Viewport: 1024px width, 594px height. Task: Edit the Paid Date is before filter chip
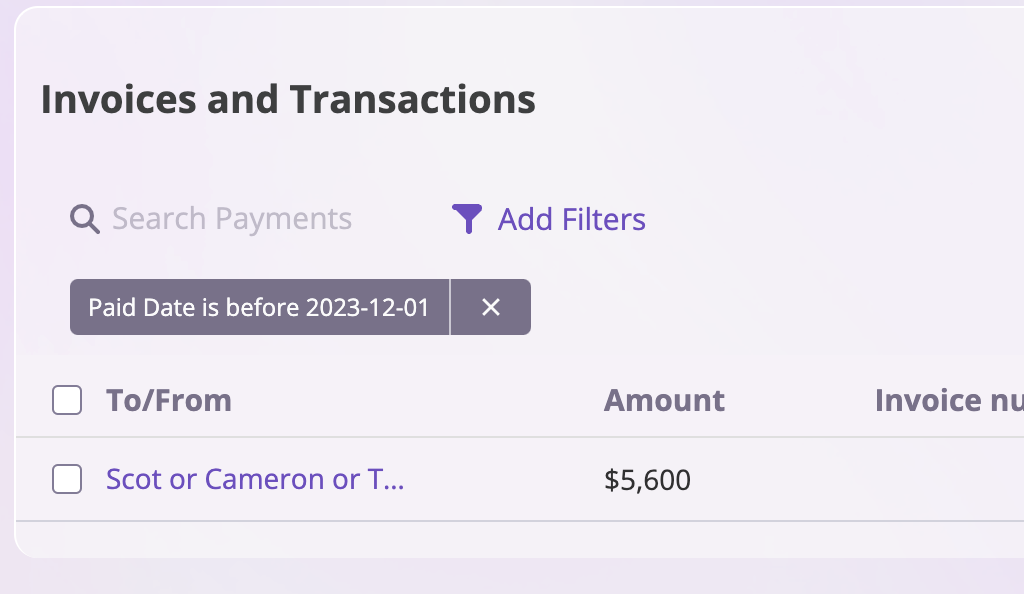pos(259,307)
